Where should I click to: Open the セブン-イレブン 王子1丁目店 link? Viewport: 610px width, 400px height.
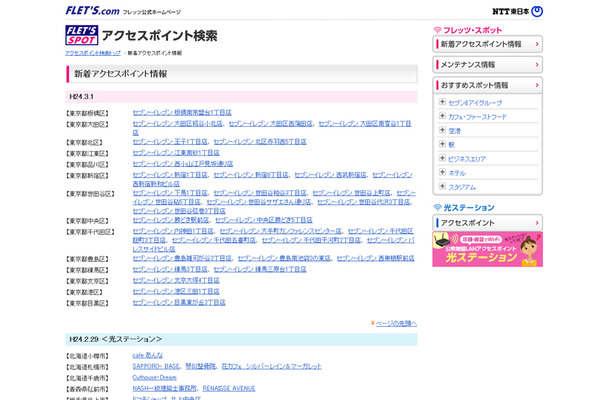click(x=170, y=142)
